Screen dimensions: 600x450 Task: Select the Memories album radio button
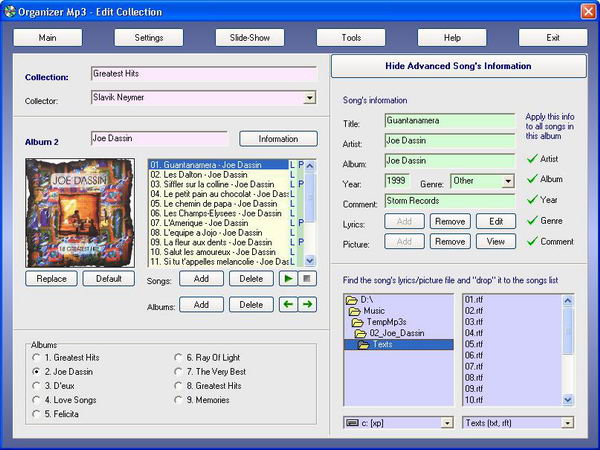click(177, 398)
